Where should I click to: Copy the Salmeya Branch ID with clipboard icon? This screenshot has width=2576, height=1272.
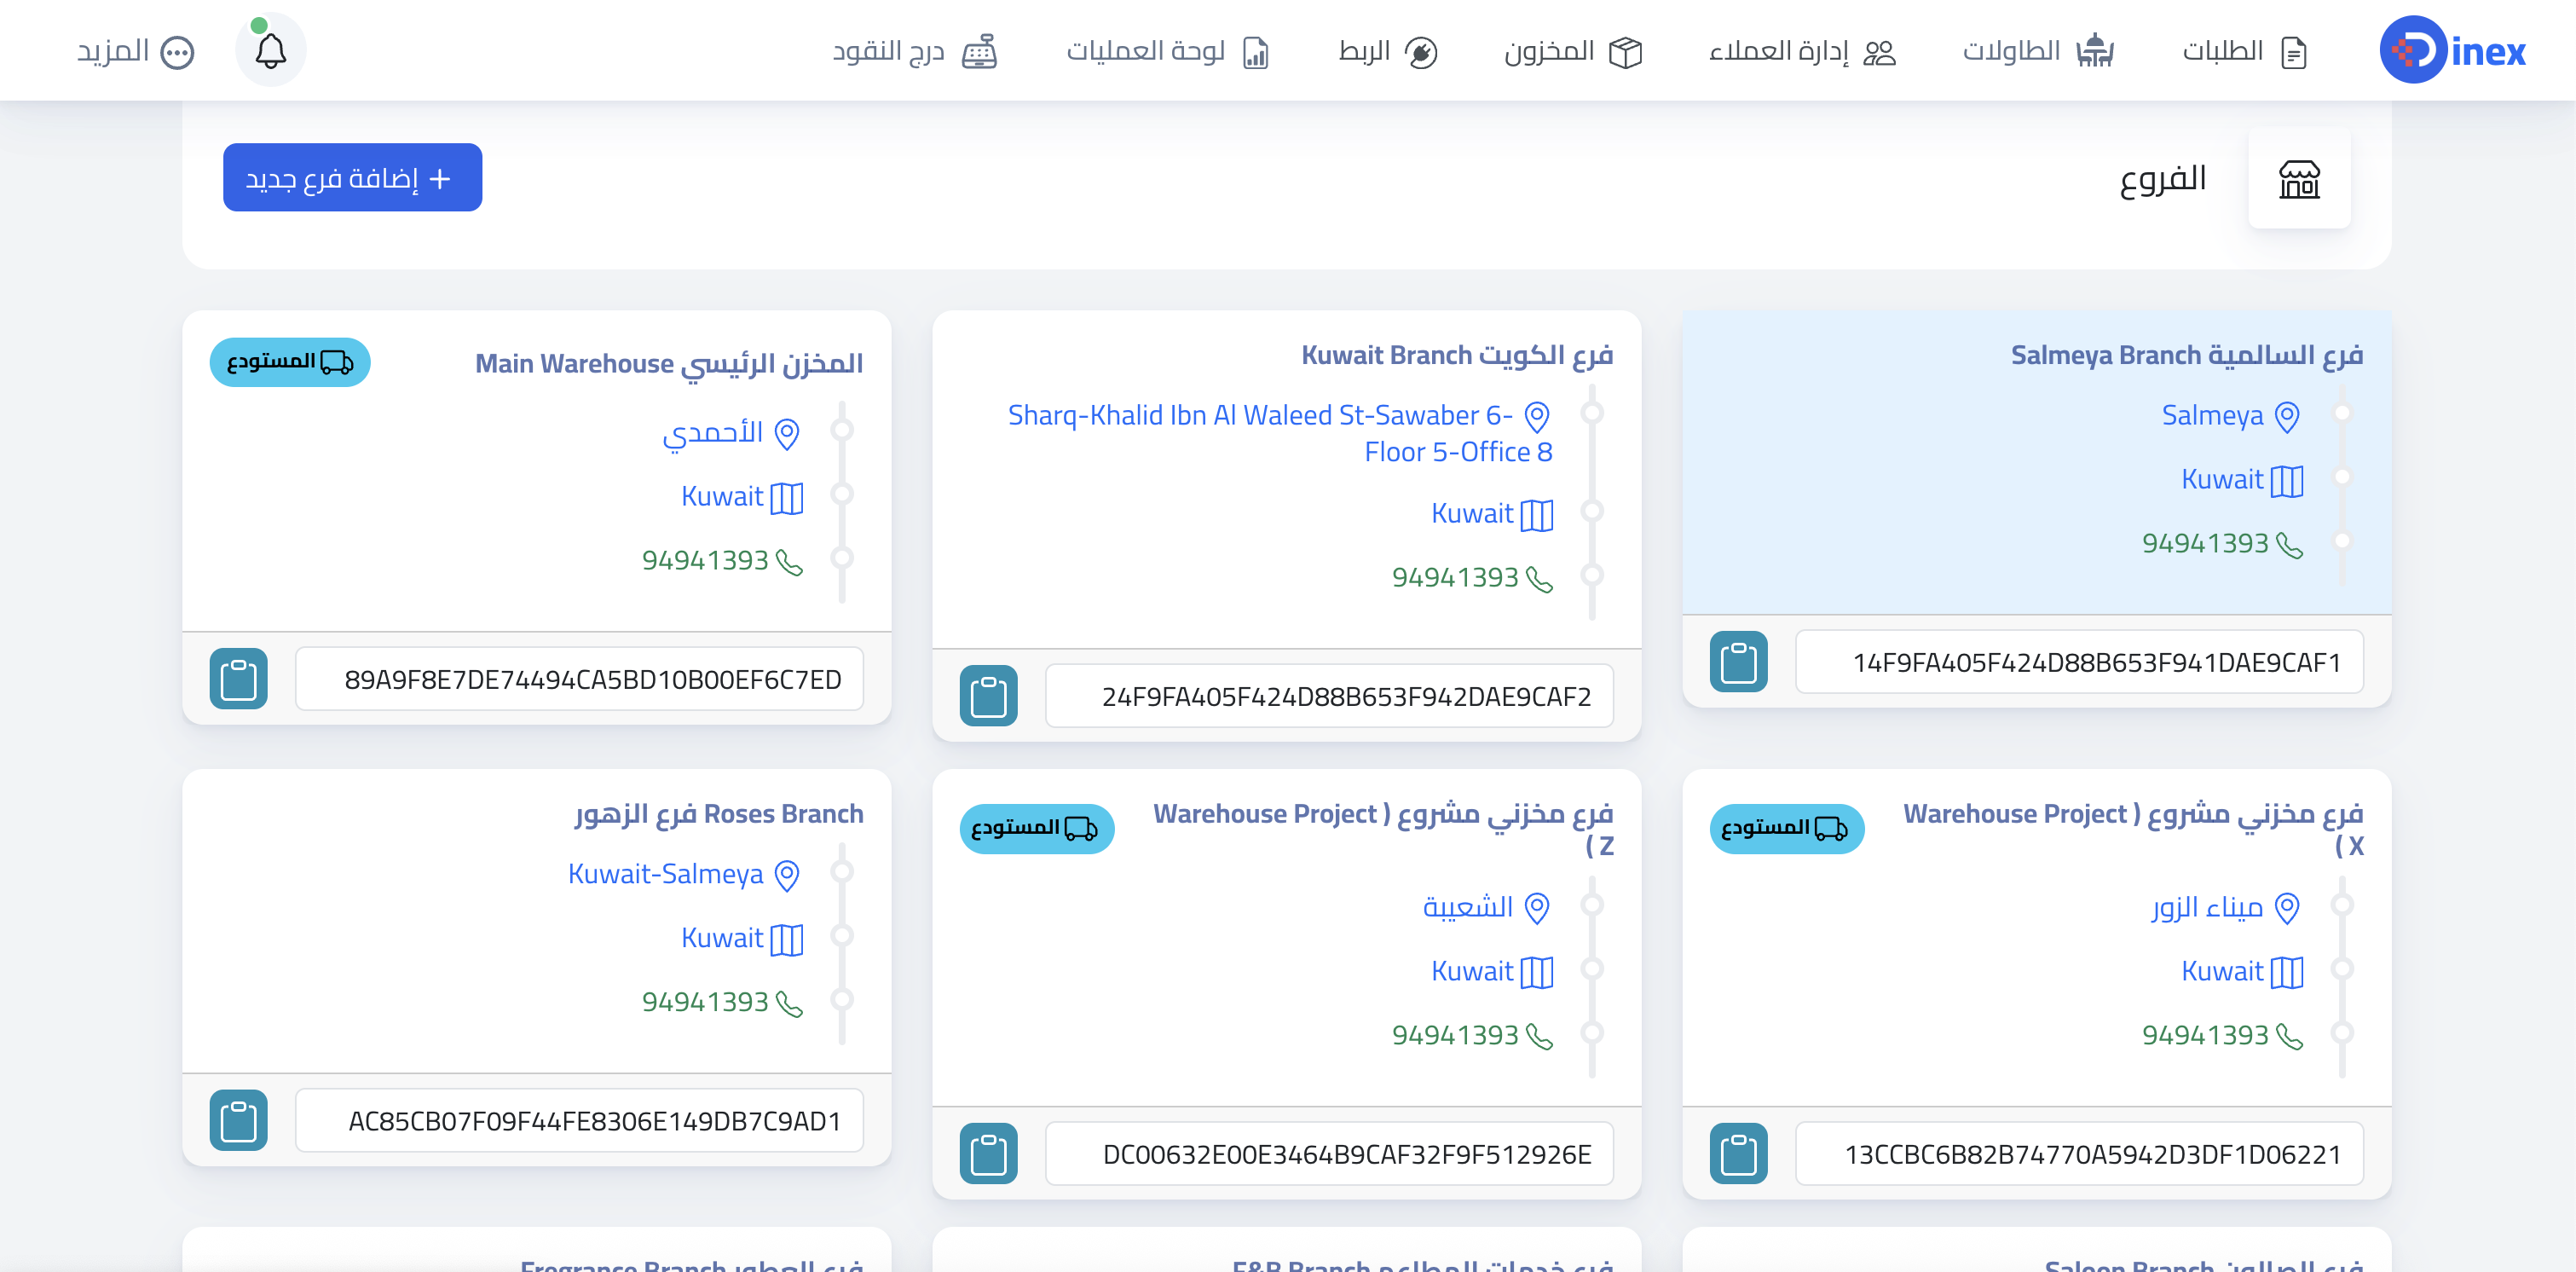point(1738,662)
